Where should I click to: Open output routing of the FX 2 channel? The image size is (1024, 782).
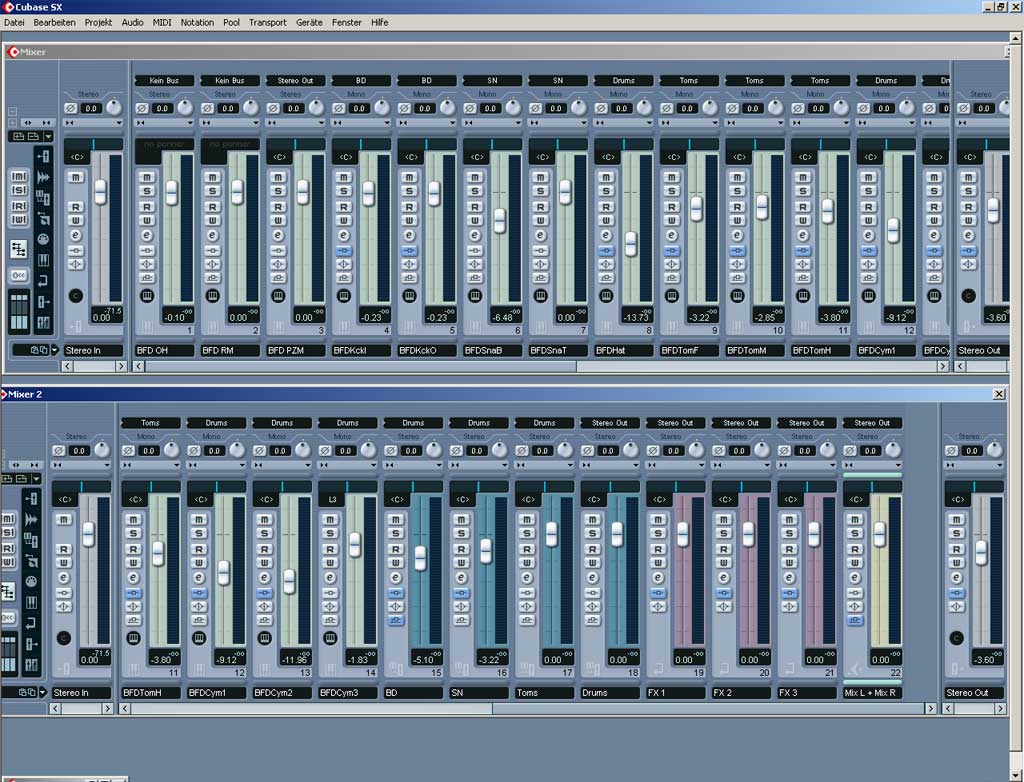click(741, 423)
